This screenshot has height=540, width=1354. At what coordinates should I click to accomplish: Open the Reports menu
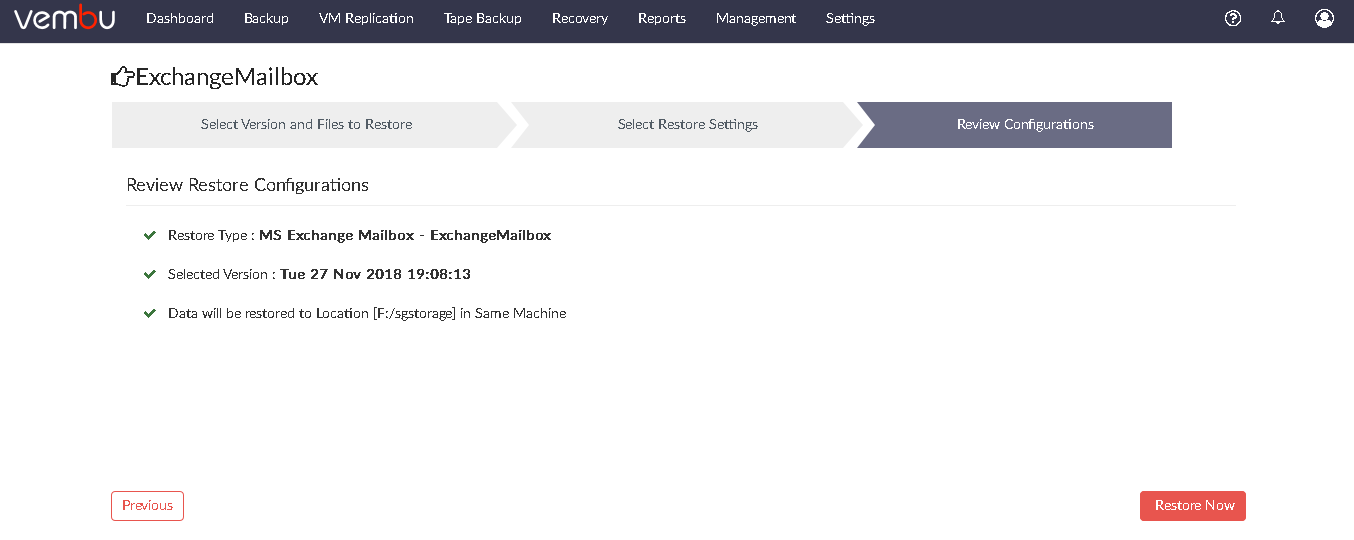(x=662, y=18)
